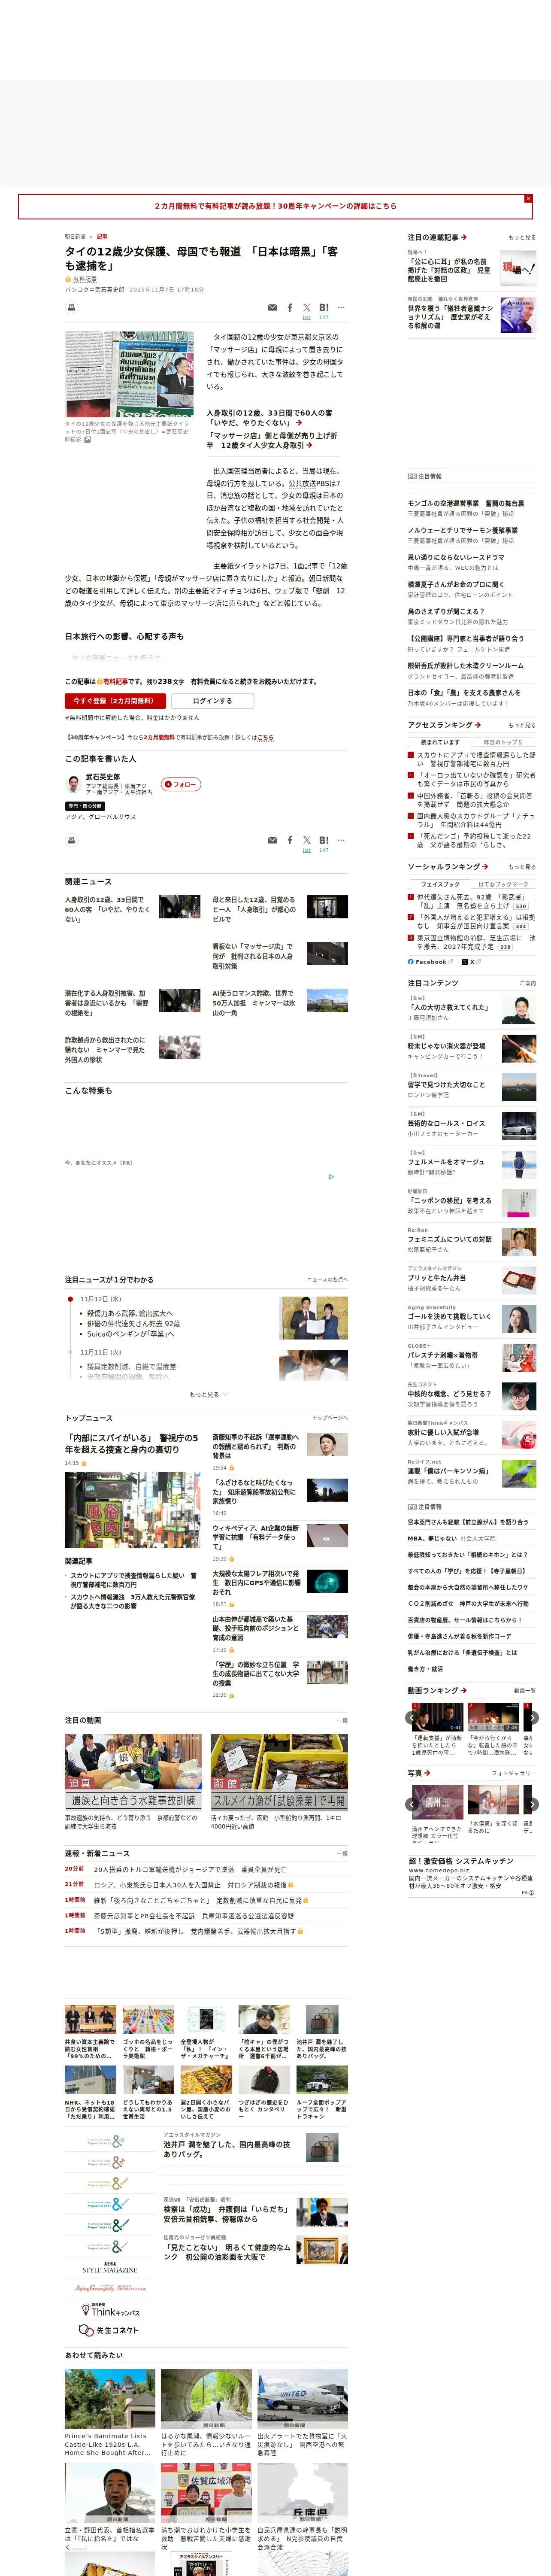Image resolution: width=551 pixels, height=2576 pixels.
Task: Enlarge the article newspaper photo via caption icon
Action: coord(87,439)
